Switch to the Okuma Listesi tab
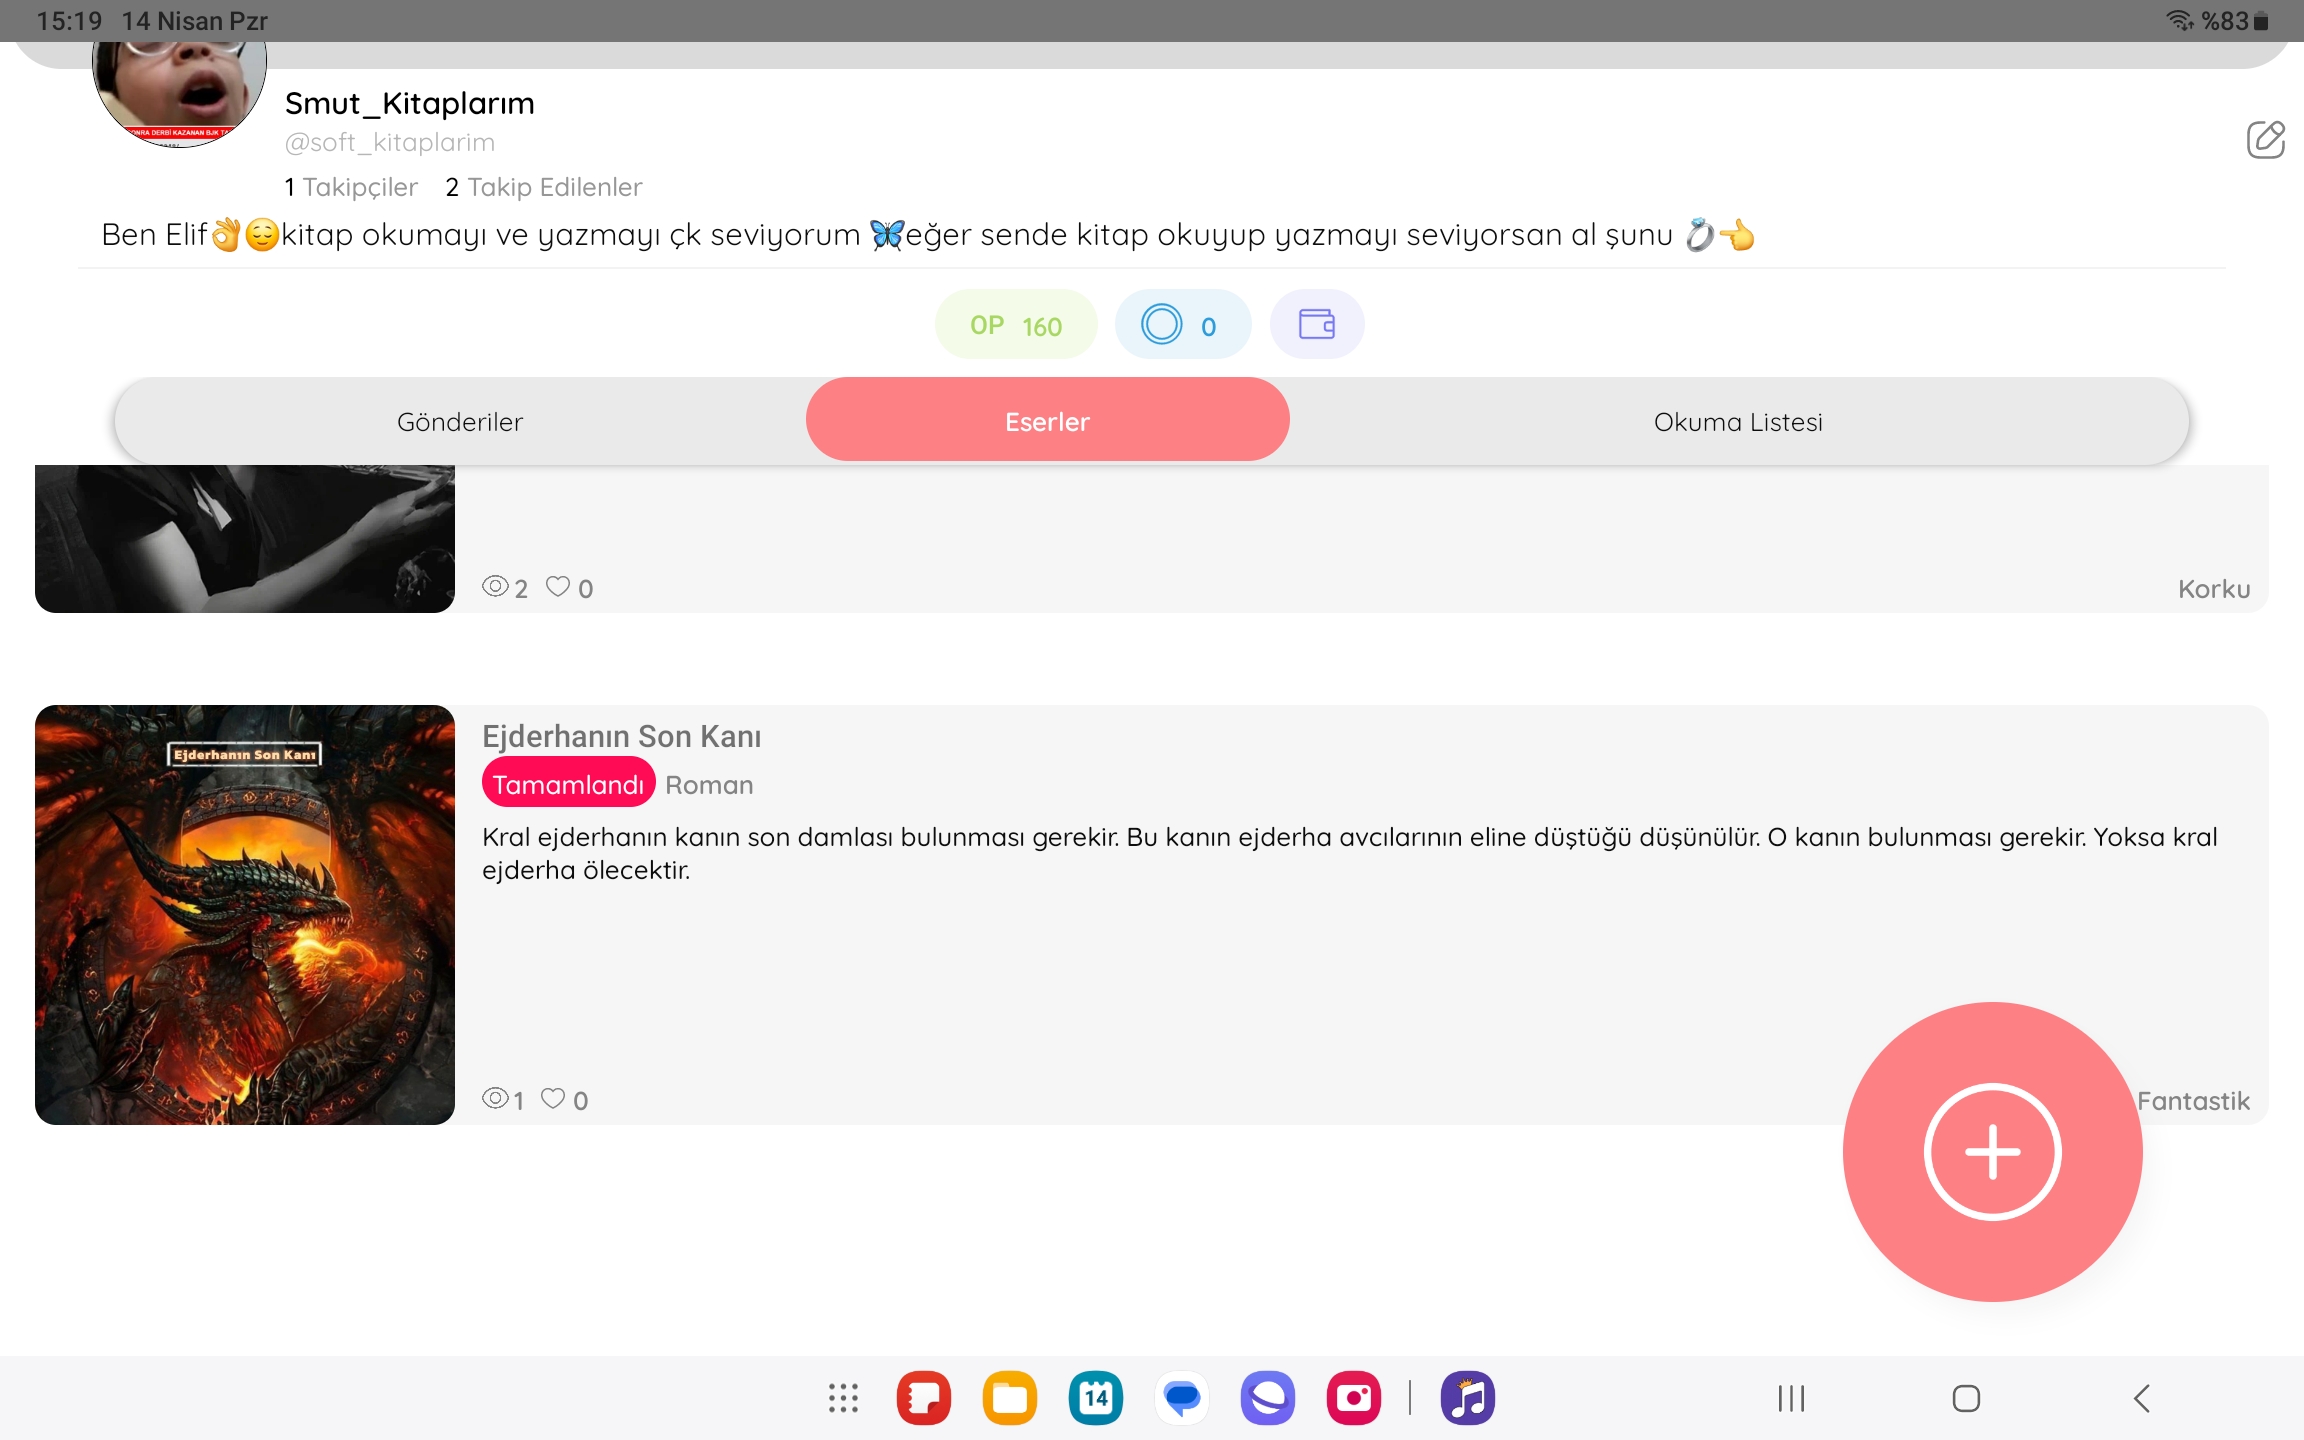The width and height of the screenshot is (2304, 1440). click(x=1738, y=421)
